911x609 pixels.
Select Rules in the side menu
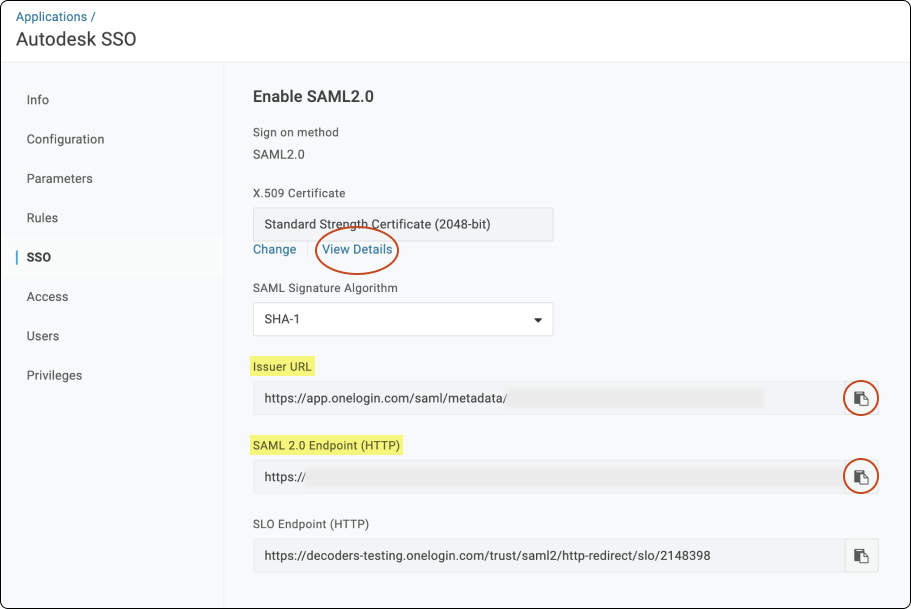tap(42, 218)
